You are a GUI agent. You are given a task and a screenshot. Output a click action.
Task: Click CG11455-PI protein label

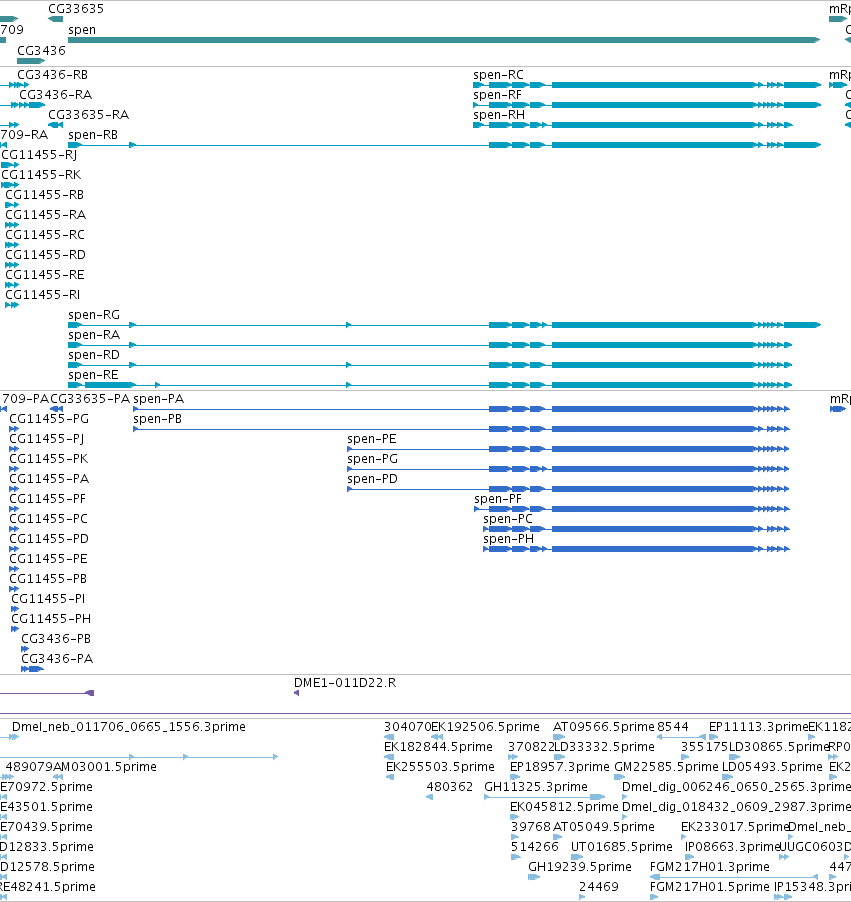48,599
